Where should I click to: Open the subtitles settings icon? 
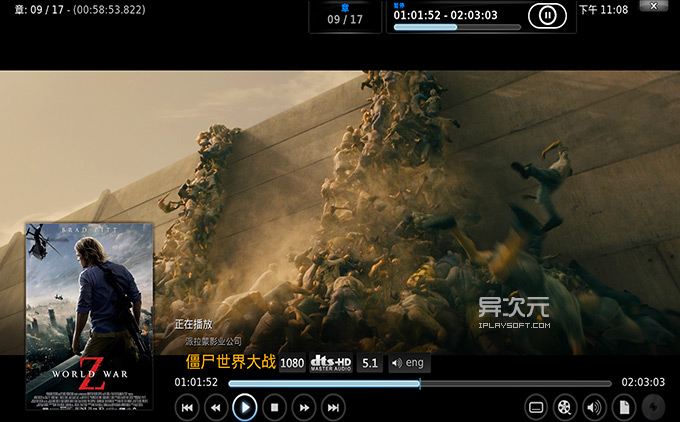(536, 407)
